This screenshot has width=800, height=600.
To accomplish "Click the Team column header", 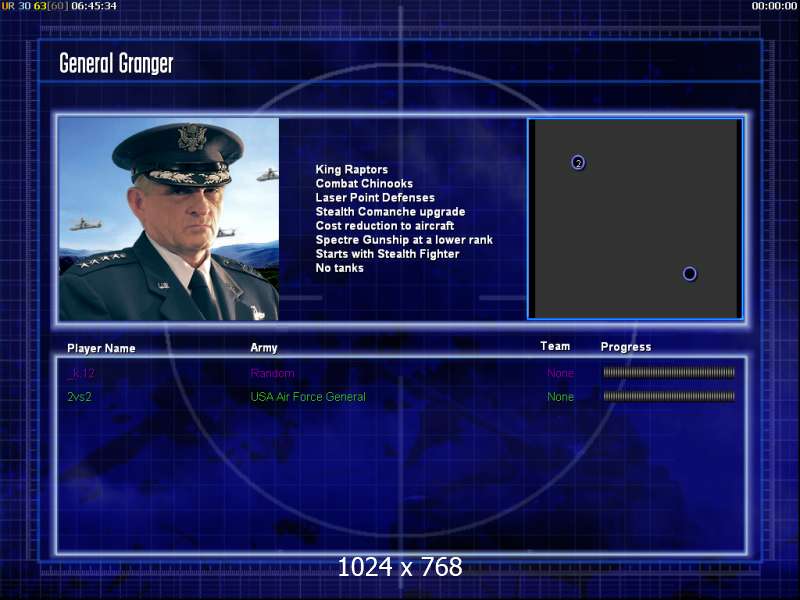I will pos(555,346).
